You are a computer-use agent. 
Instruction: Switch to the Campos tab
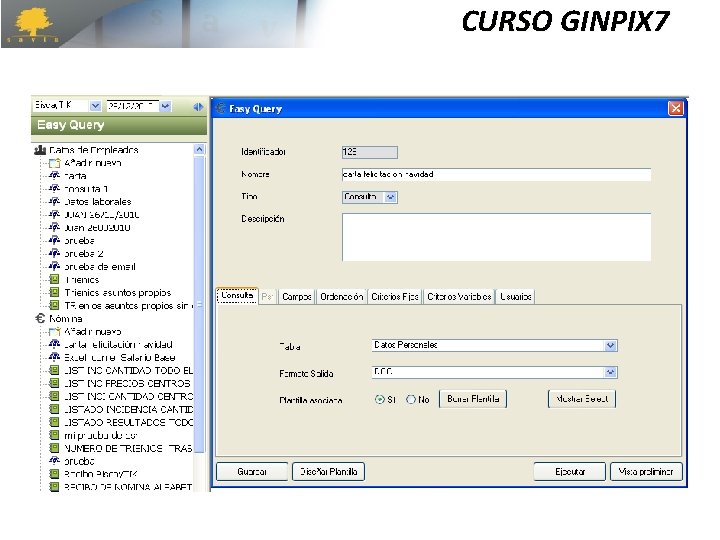point(297,297)
